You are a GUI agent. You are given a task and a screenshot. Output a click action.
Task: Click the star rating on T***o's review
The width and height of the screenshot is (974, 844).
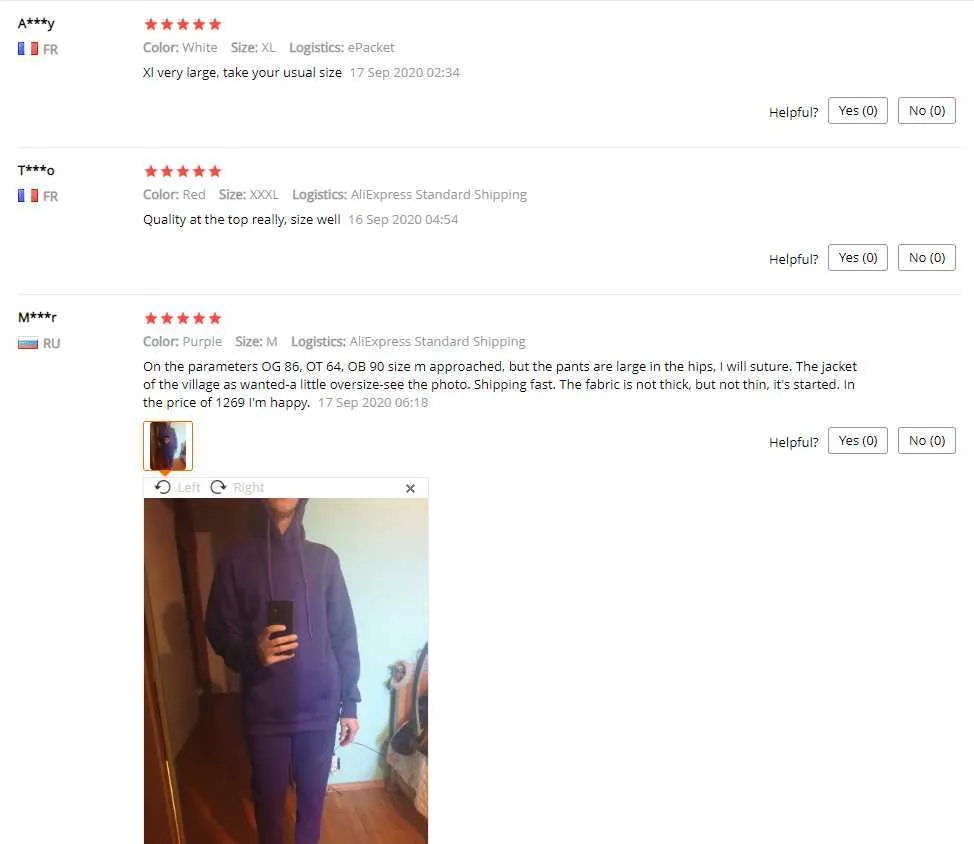click(x=183, y=171)
